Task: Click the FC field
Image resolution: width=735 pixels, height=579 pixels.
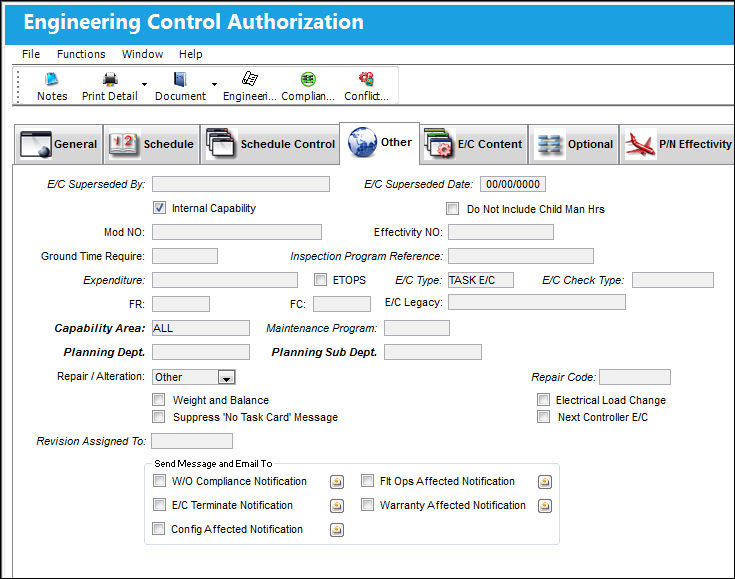Action: click(342, 304)
